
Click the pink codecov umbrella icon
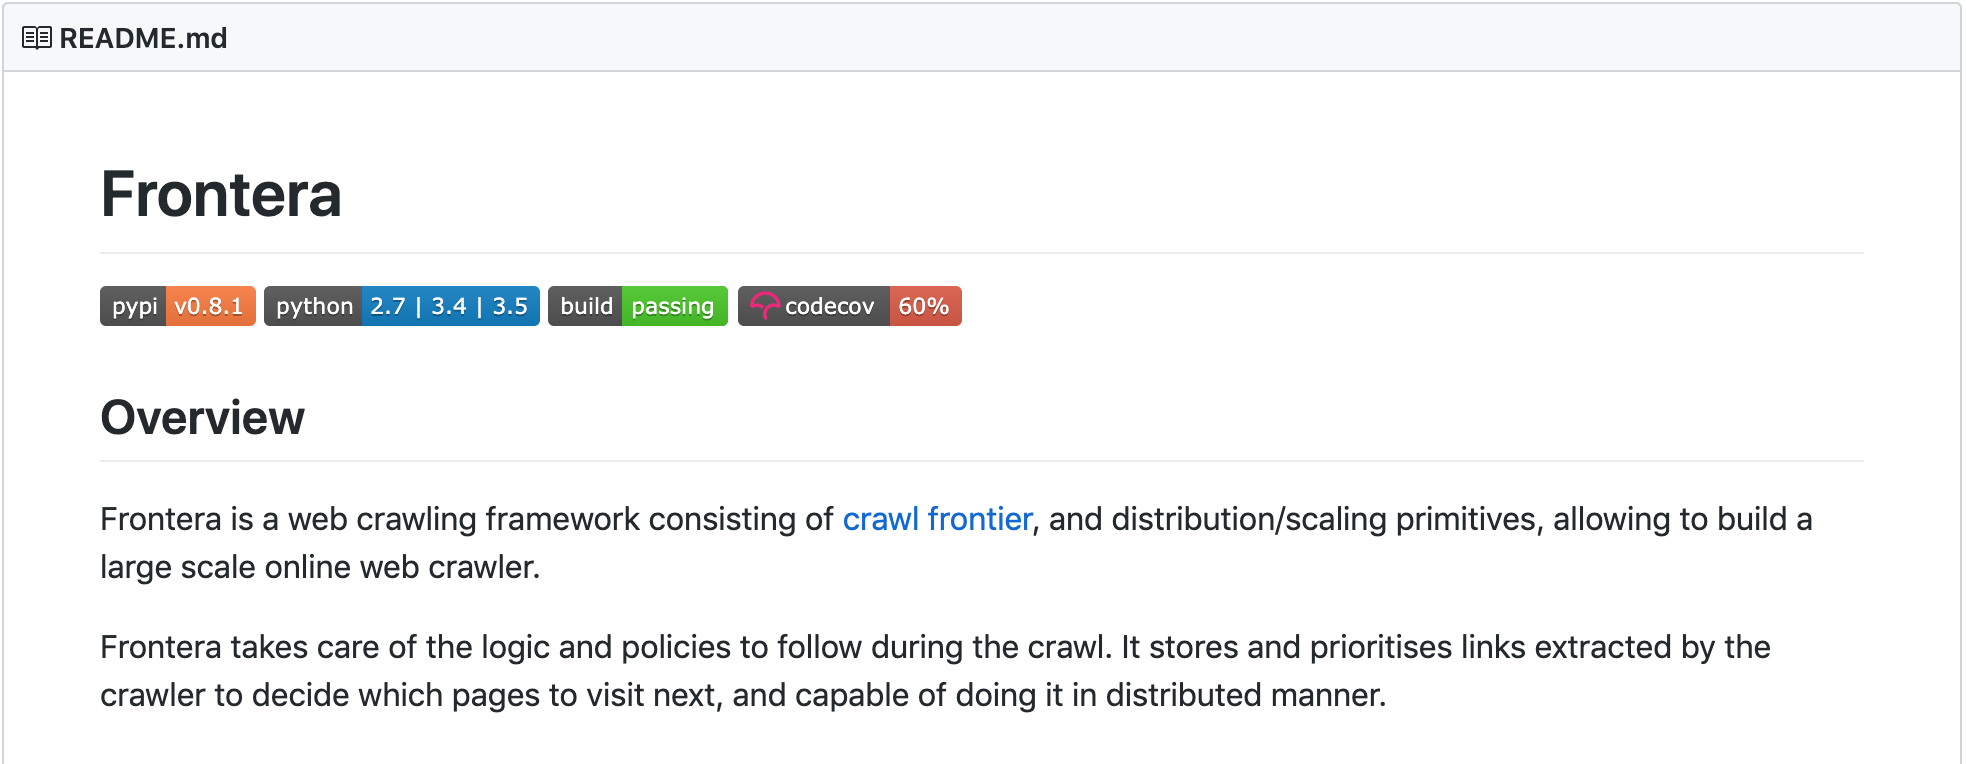click(x=764, y=306)
